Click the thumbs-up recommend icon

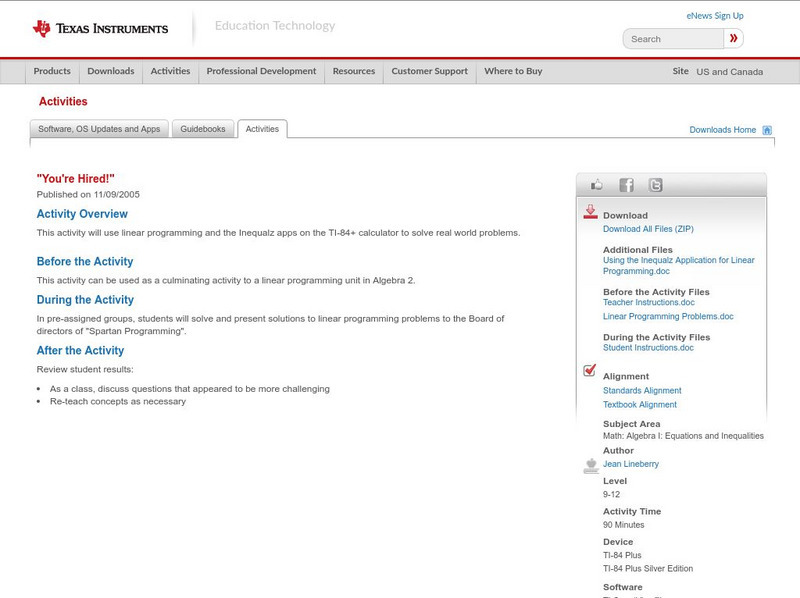click(597, 184)
